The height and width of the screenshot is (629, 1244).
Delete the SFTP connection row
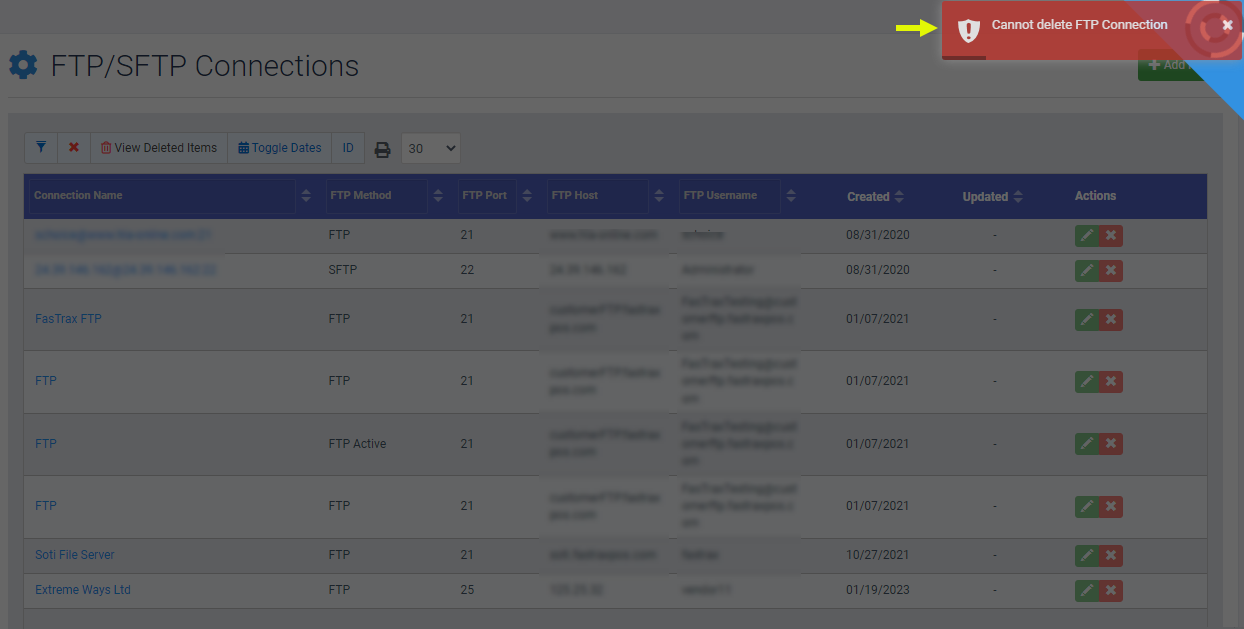click(1111, 271)
